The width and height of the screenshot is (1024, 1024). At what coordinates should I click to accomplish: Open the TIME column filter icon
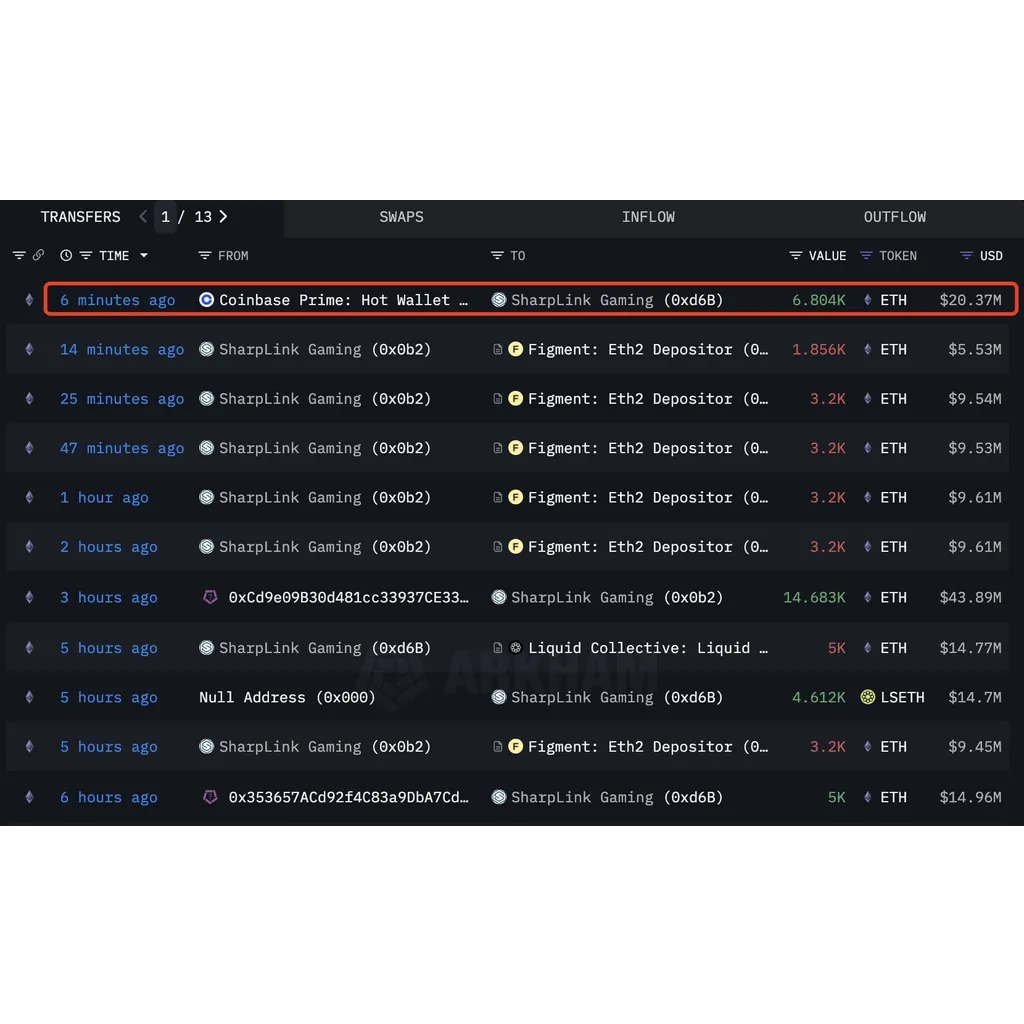pos(86,255)
